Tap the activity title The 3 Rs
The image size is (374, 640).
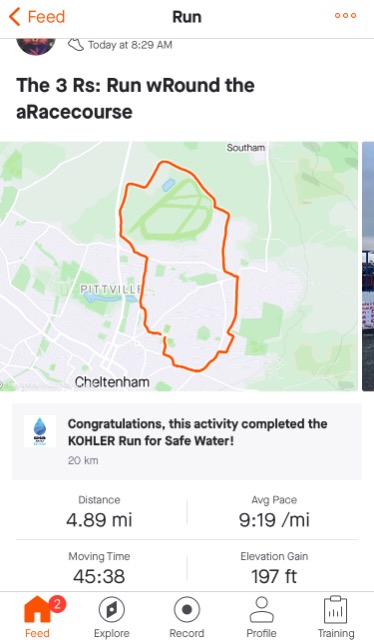point(135,98)
